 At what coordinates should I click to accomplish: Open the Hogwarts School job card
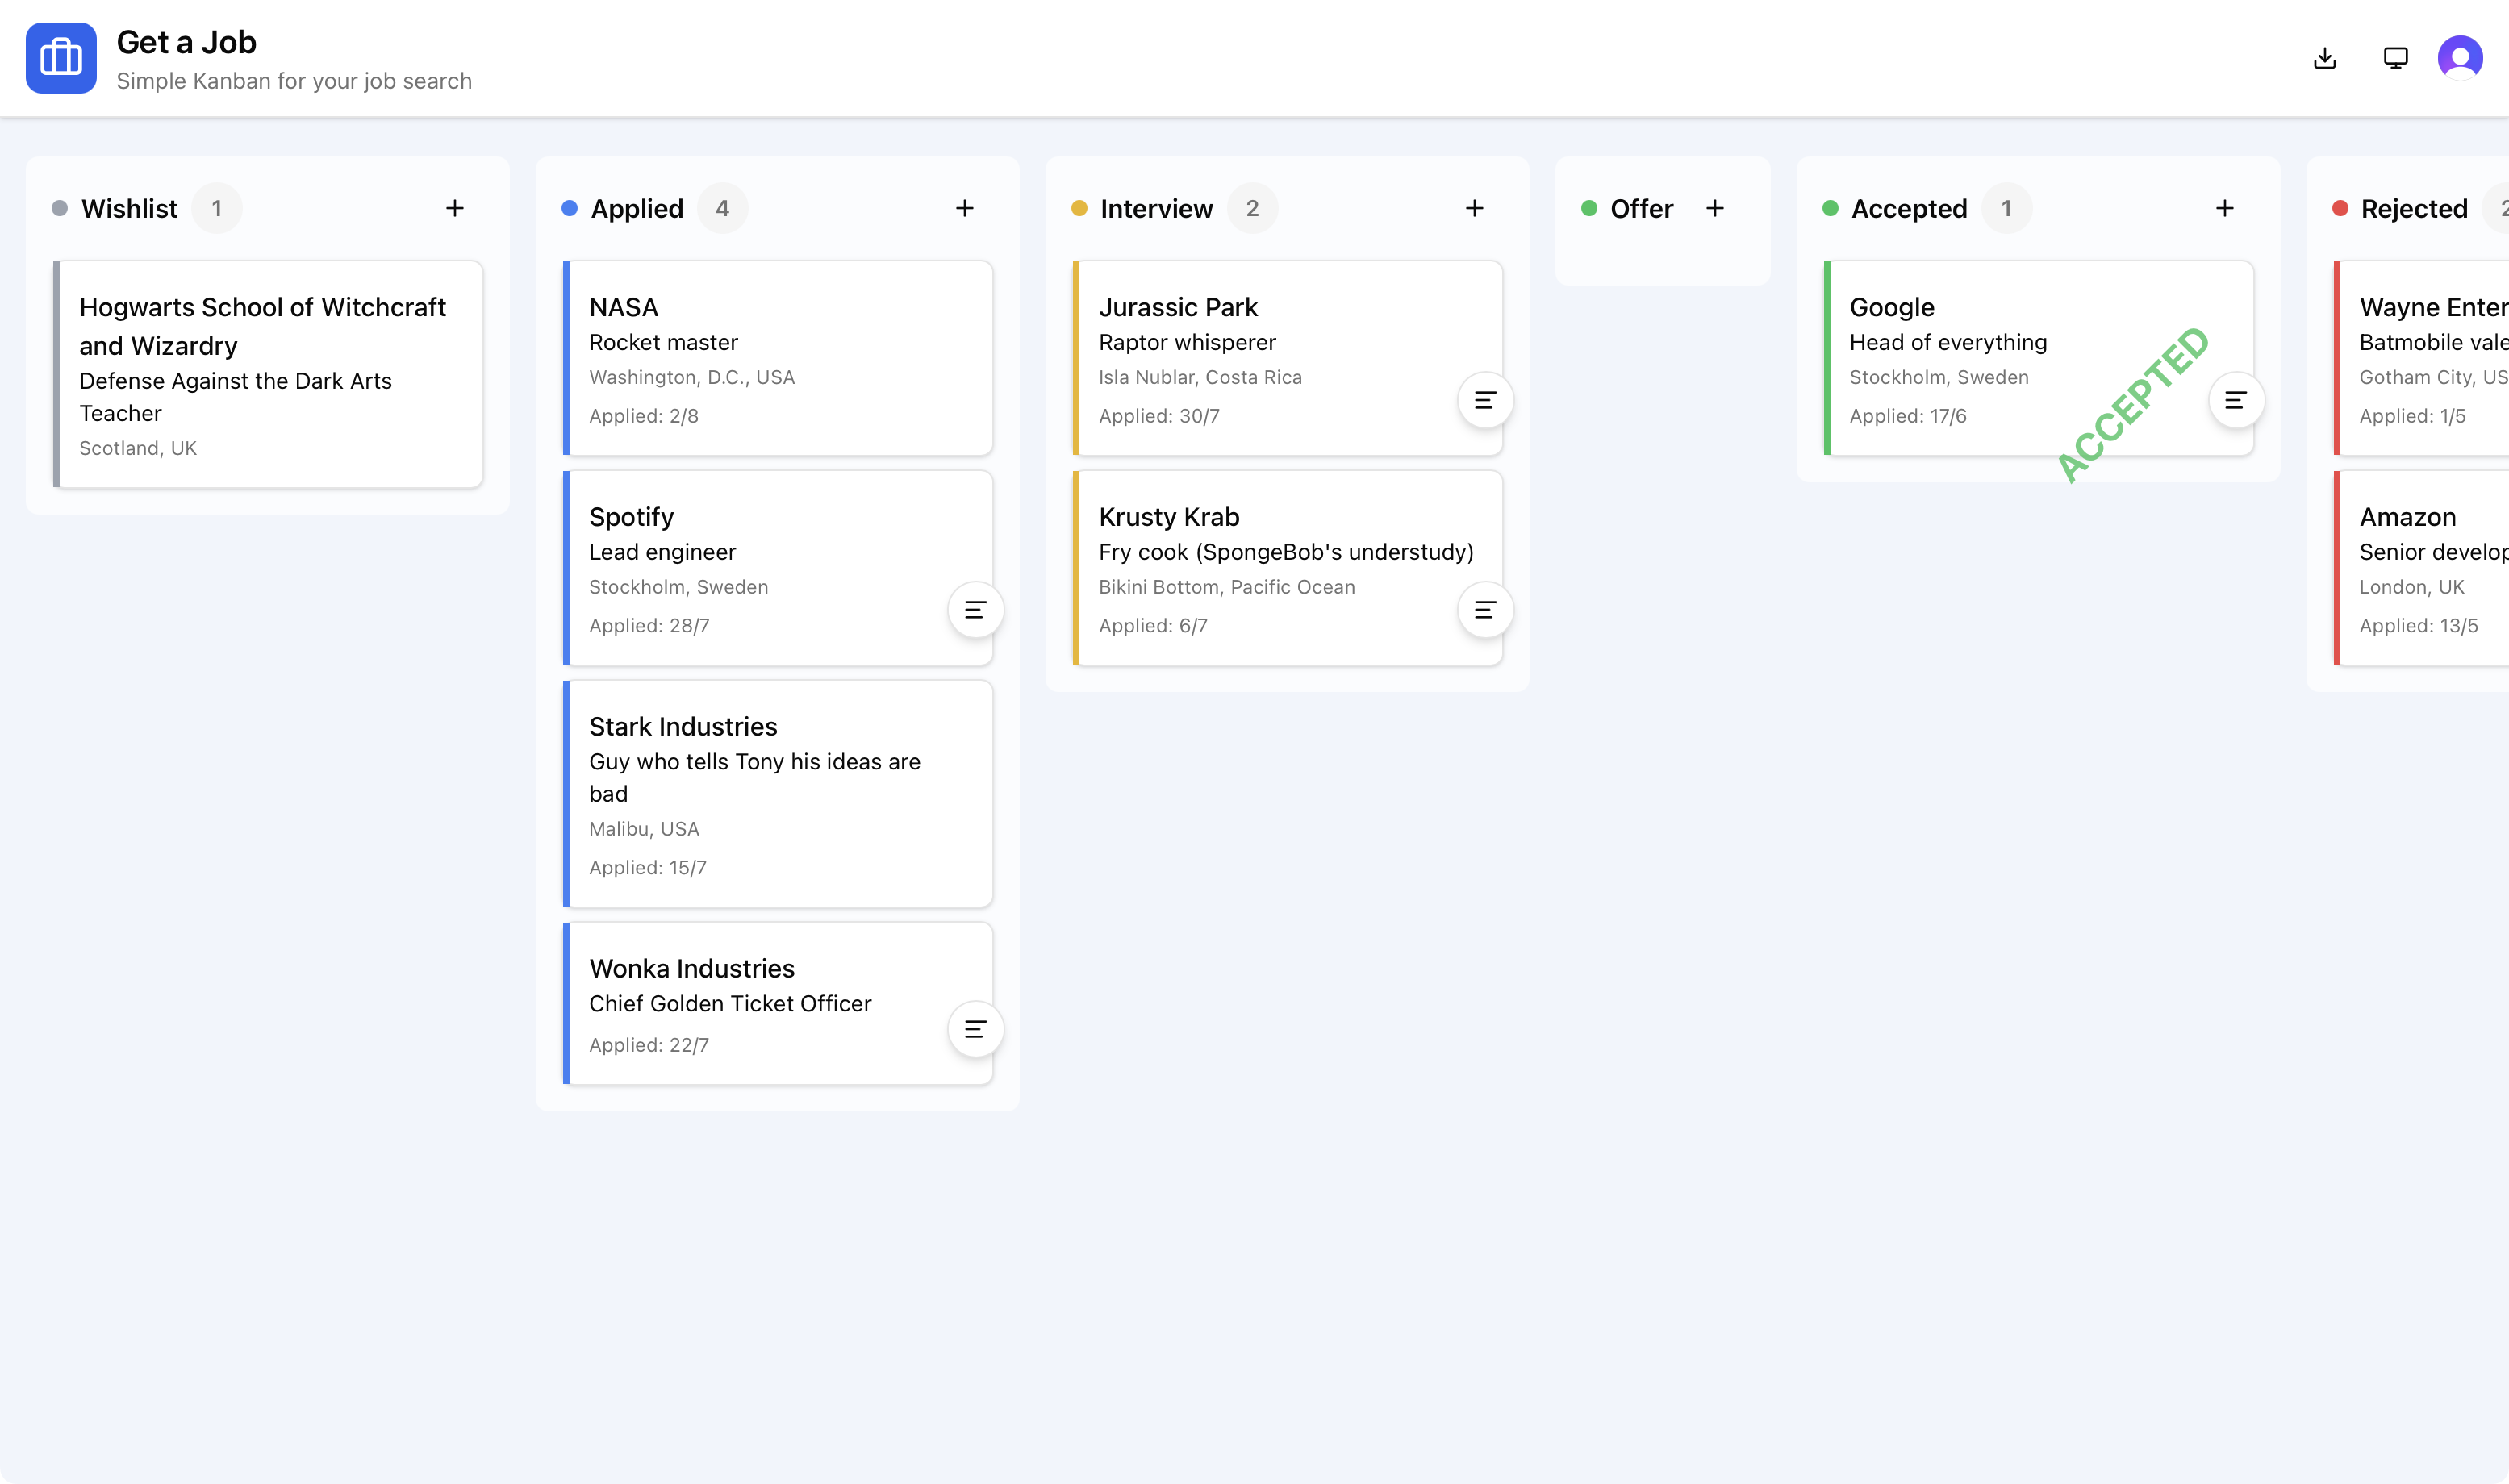pos(268,374)
